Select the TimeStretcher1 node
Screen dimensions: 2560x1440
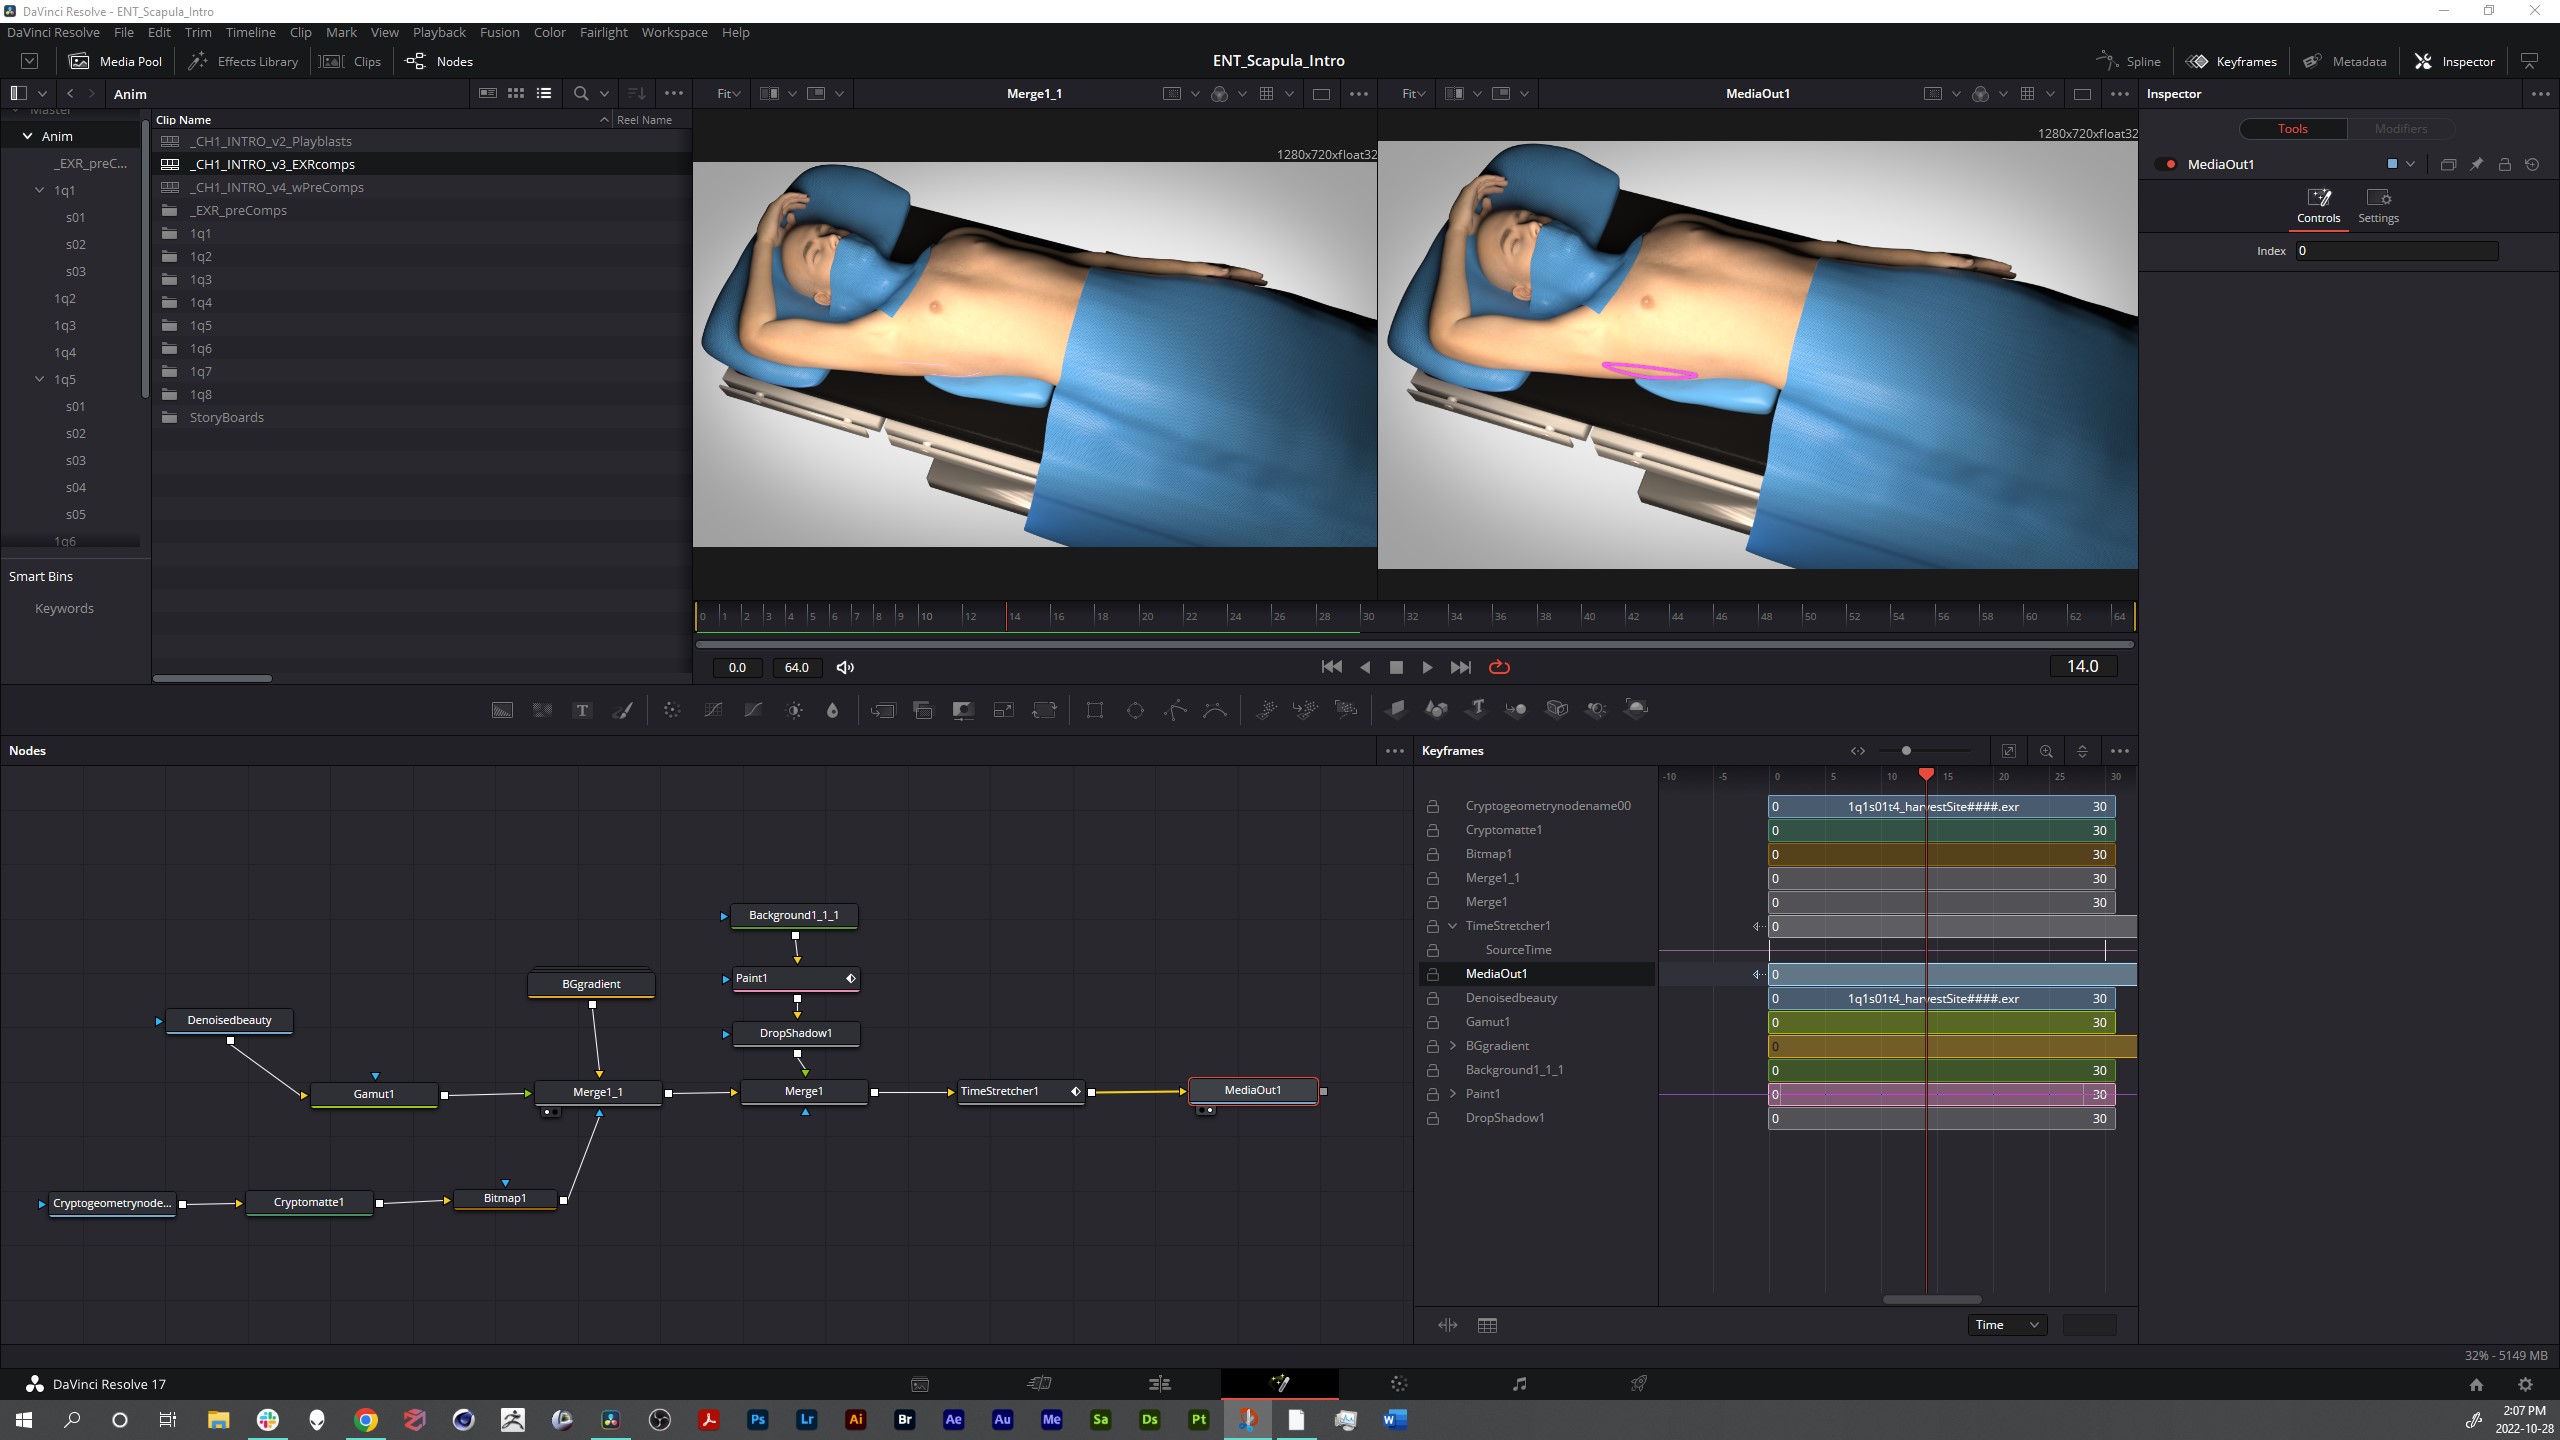(1020, 1091)
